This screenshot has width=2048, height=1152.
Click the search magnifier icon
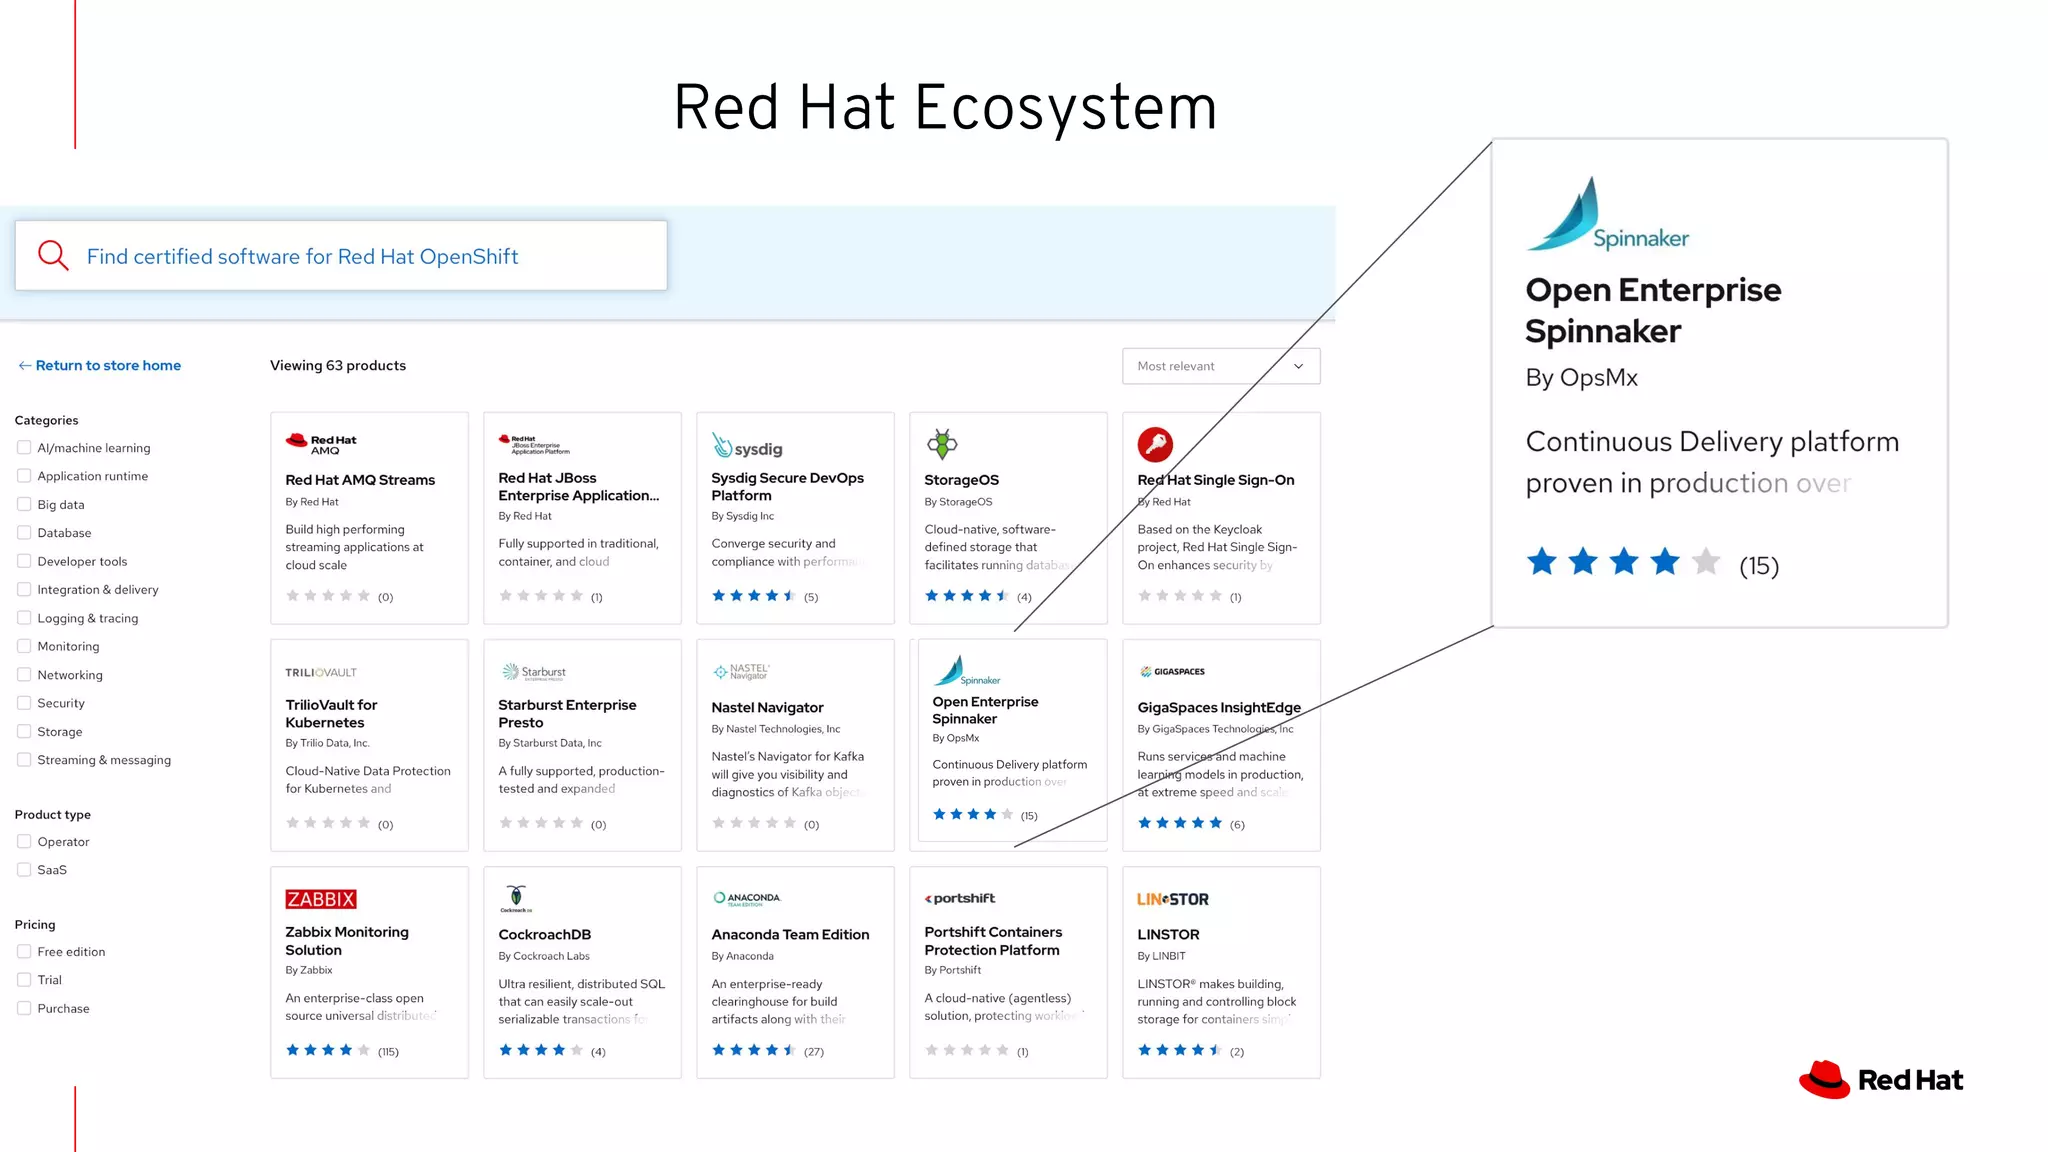pos(53,256)
